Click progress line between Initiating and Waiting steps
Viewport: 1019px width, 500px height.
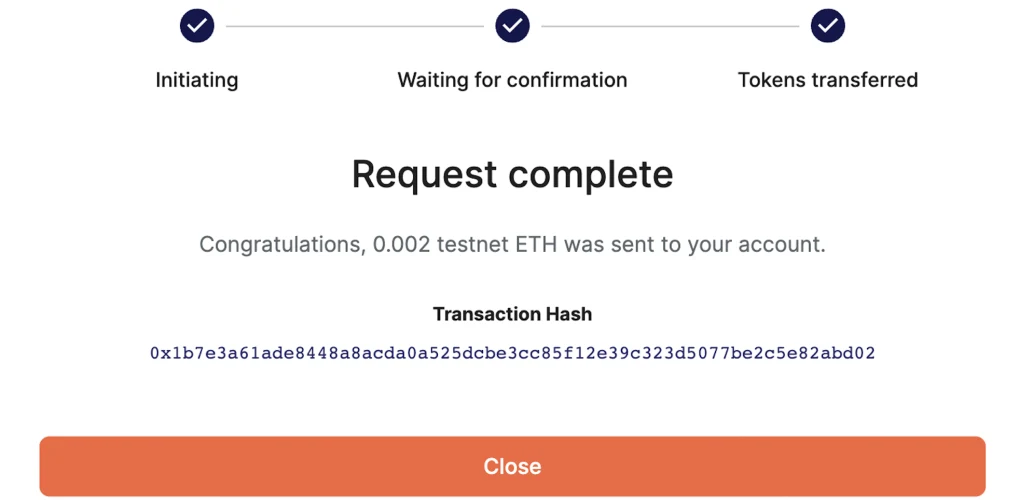tap(355, 27)
